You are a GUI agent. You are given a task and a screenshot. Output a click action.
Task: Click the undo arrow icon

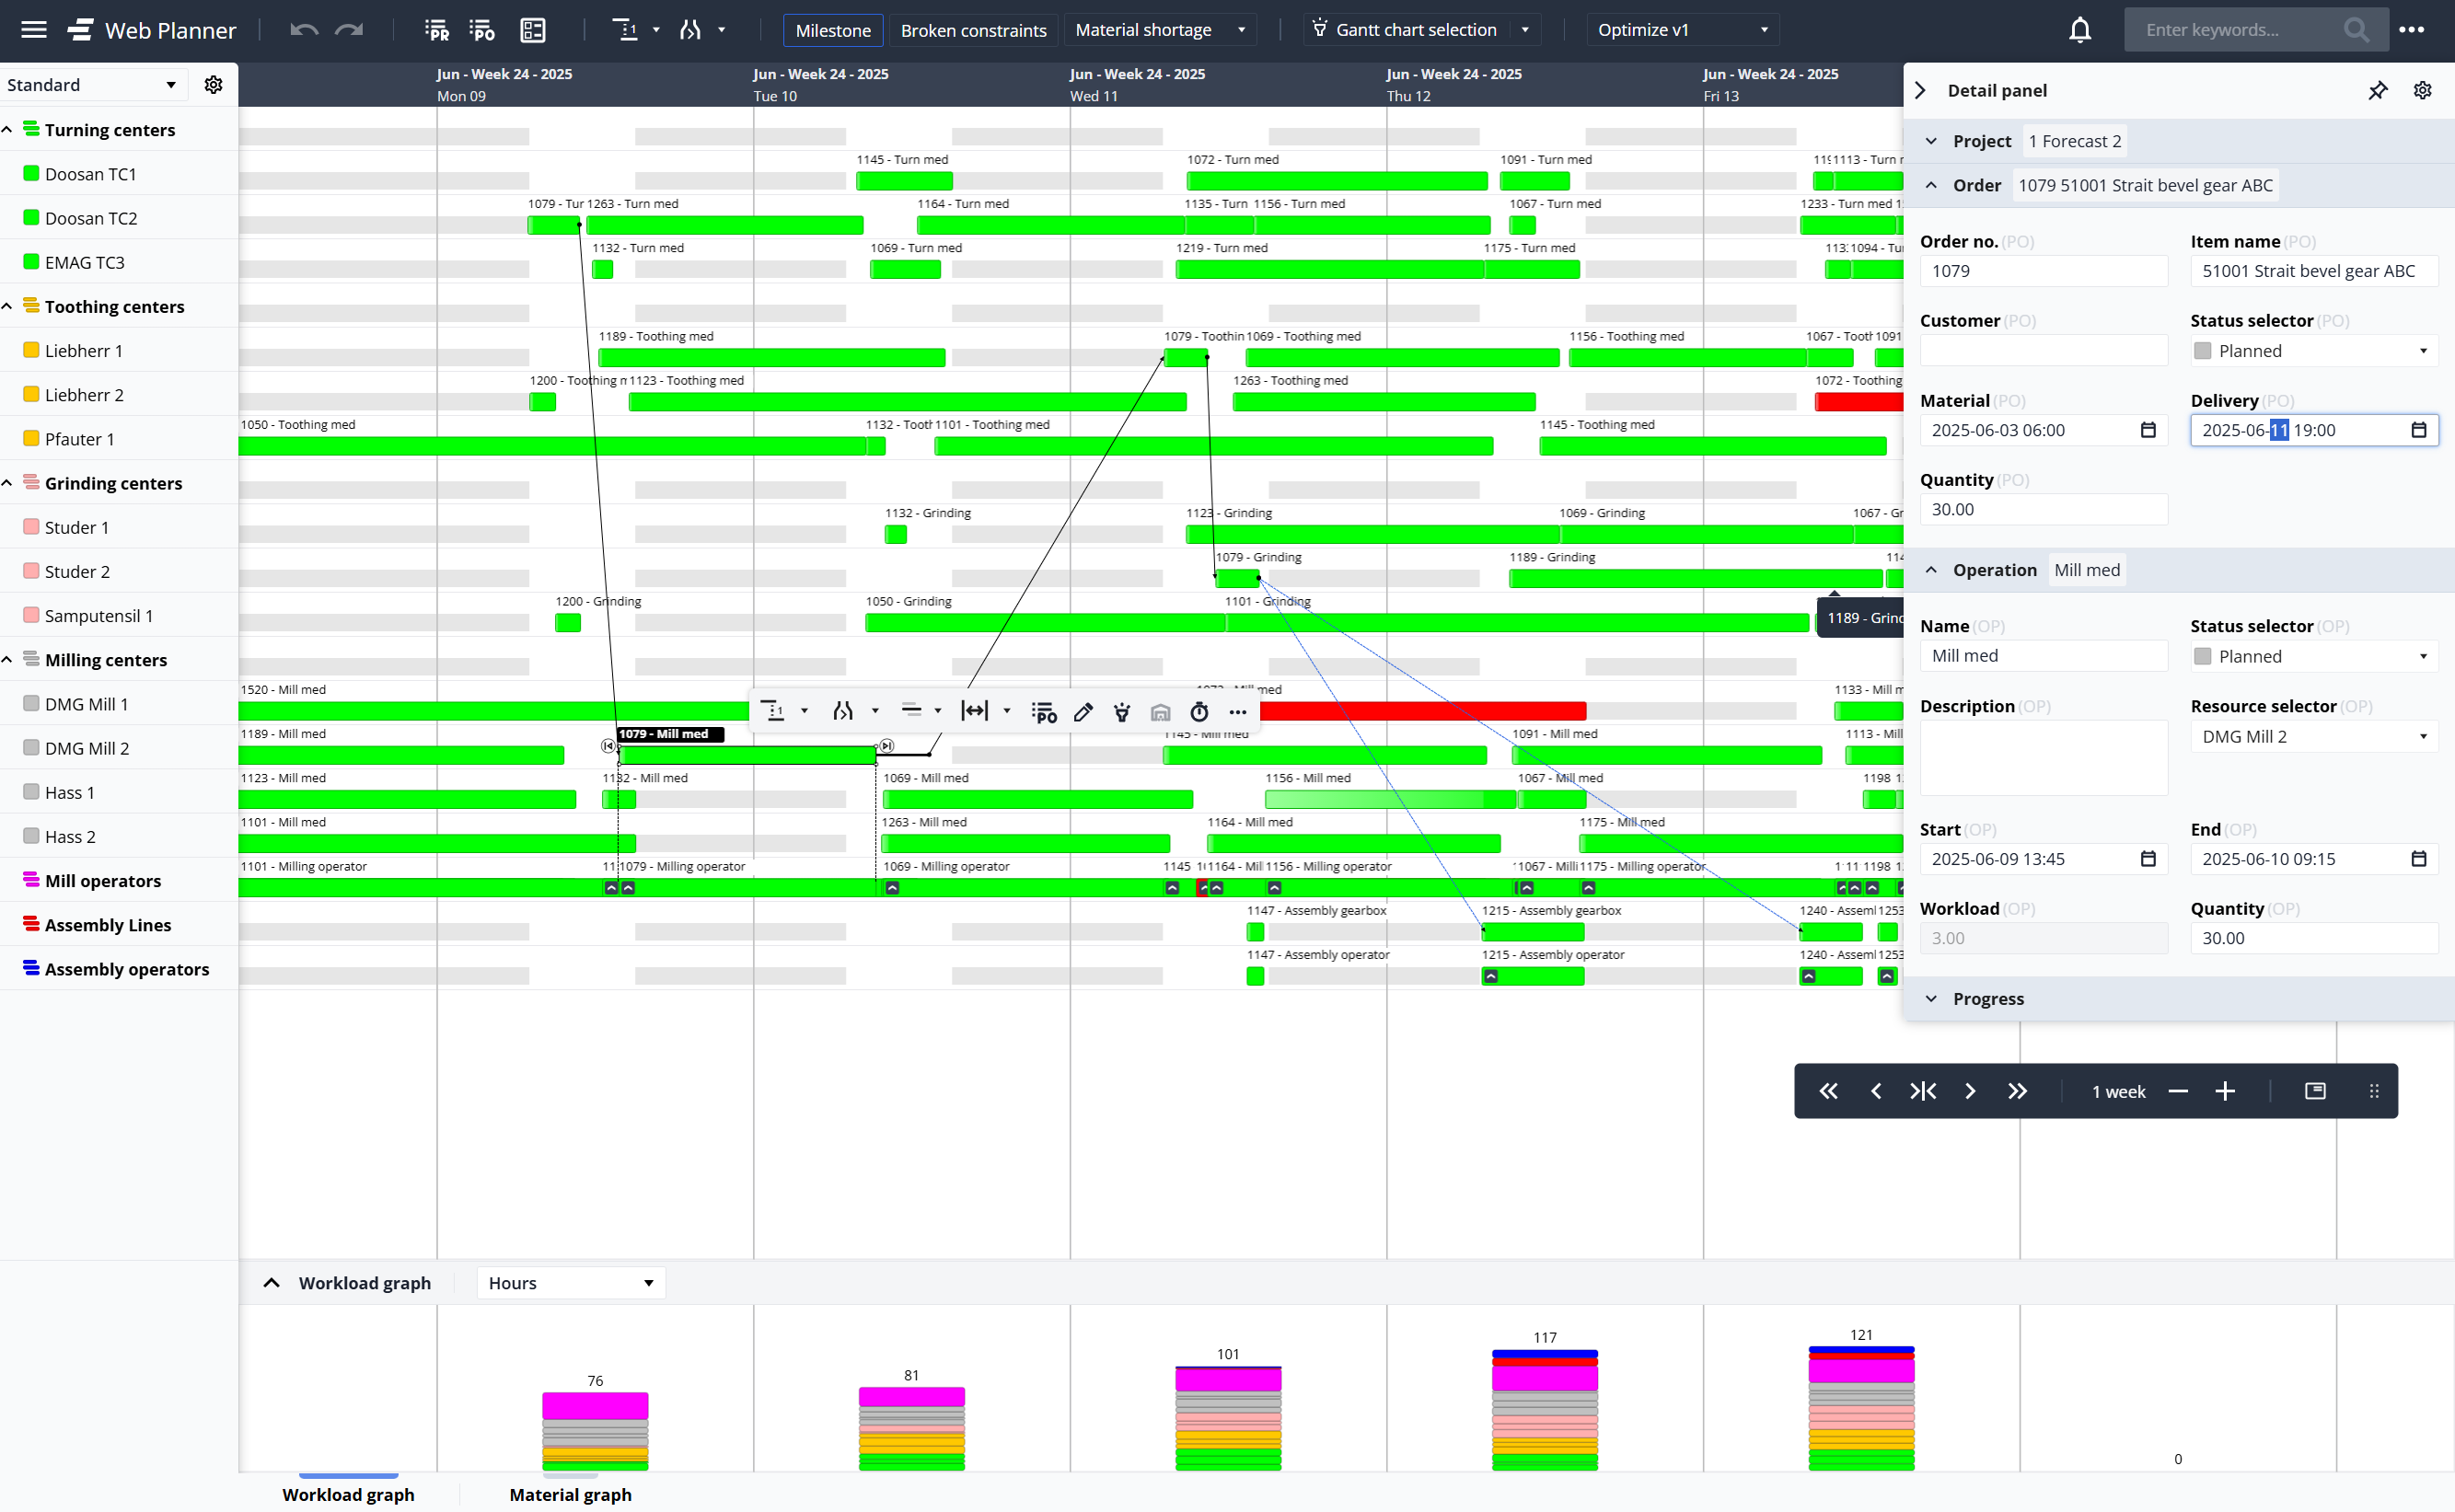pyautogui.click(x=304, y=30)
